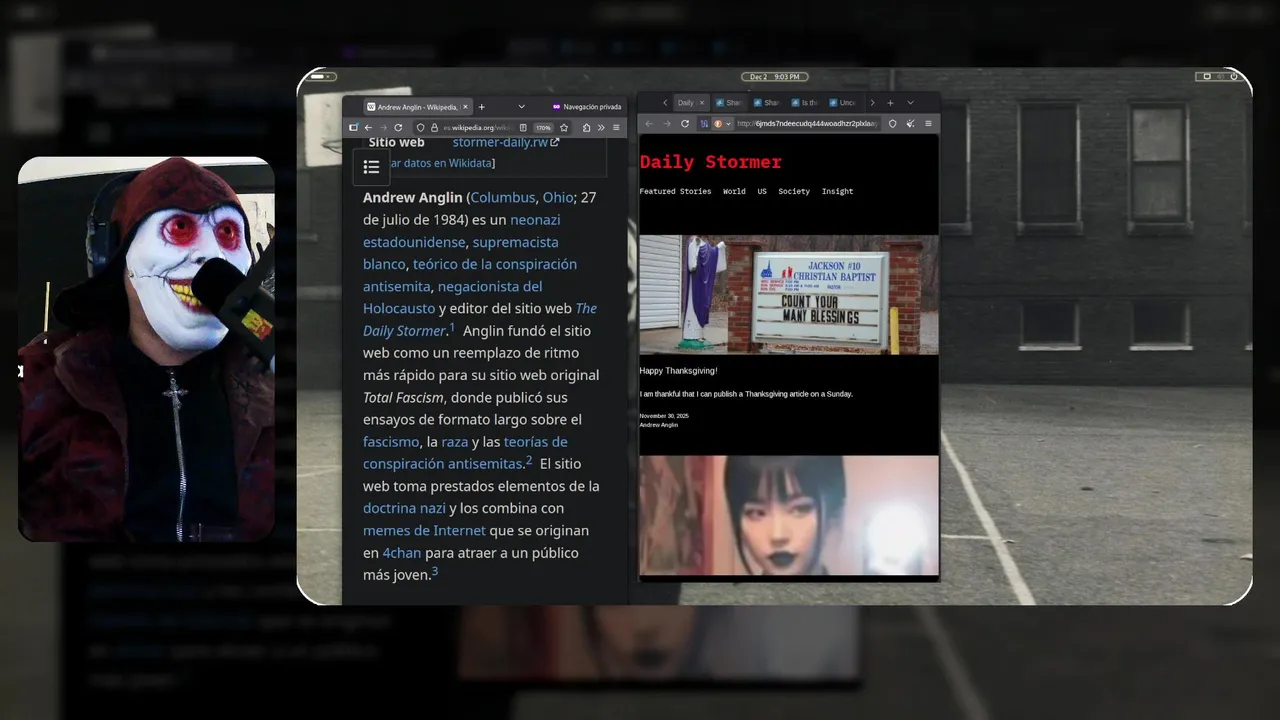This screenshot has height=720, width=1280.
Task: Bookmark the Wikipedia page with the star
Action: pos(564,127)
